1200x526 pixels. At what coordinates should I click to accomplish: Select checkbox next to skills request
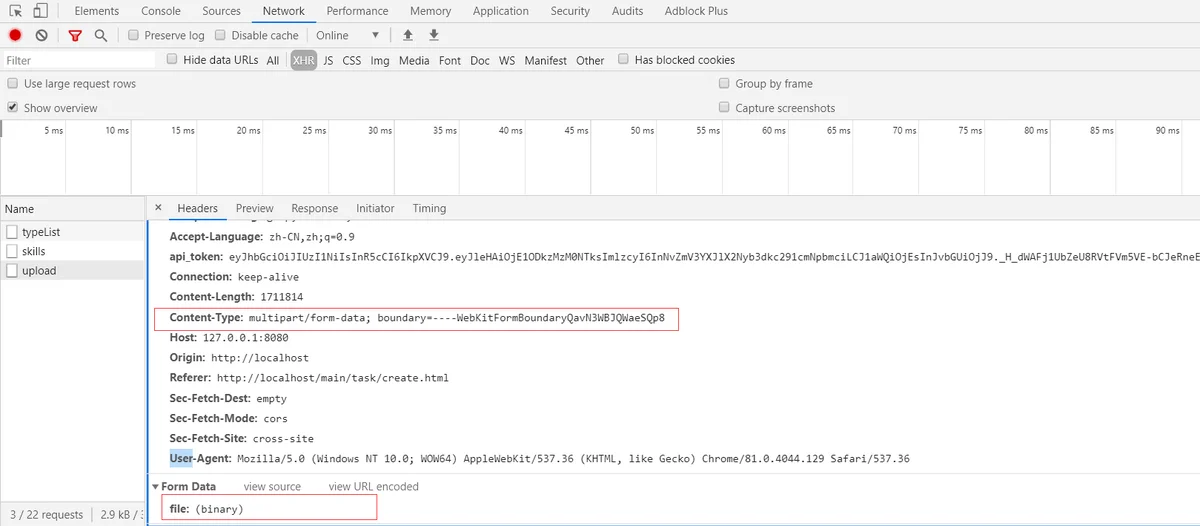12,251
